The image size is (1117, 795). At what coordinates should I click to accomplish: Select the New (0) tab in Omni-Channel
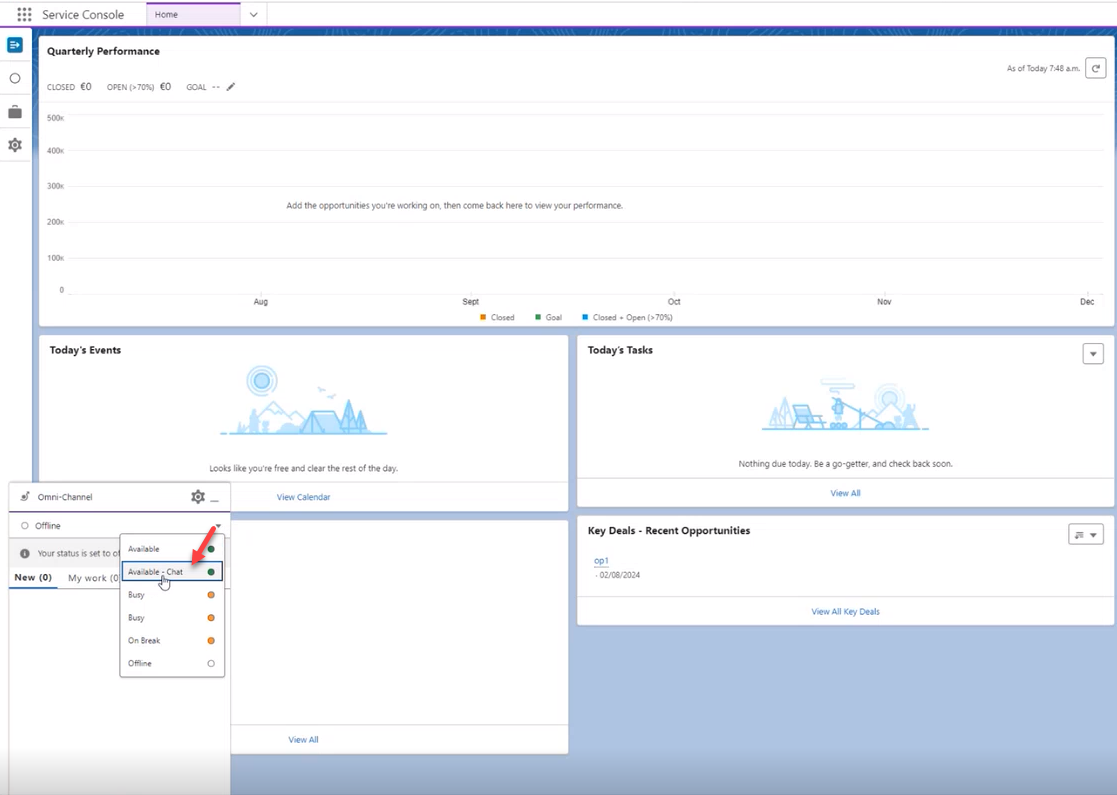pyautogui.click(x=33, y=577)
